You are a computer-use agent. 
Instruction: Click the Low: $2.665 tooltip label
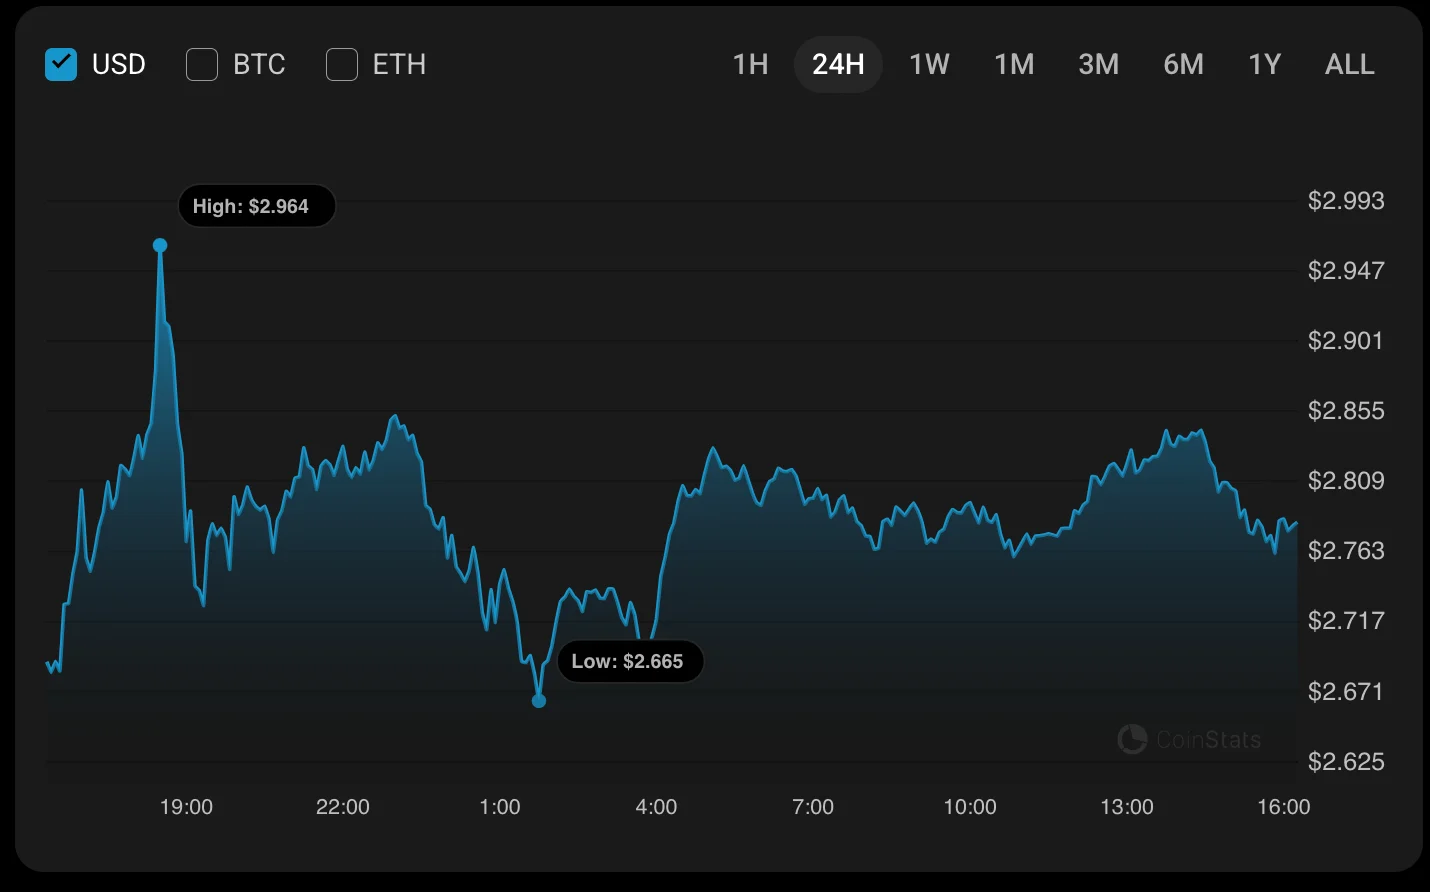pos(630,661)
